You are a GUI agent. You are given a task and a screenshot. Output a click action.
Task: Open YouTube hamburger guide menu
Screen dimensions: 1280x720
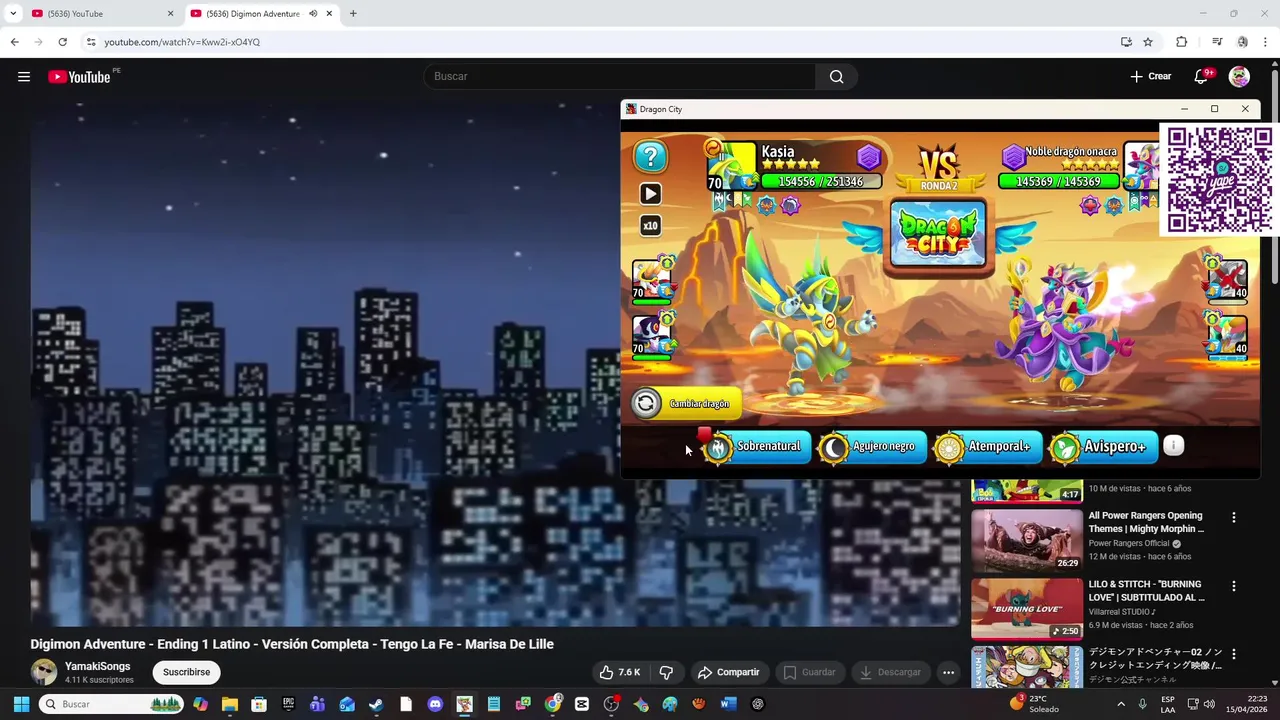pyautogui.click(x=24, y=77)
